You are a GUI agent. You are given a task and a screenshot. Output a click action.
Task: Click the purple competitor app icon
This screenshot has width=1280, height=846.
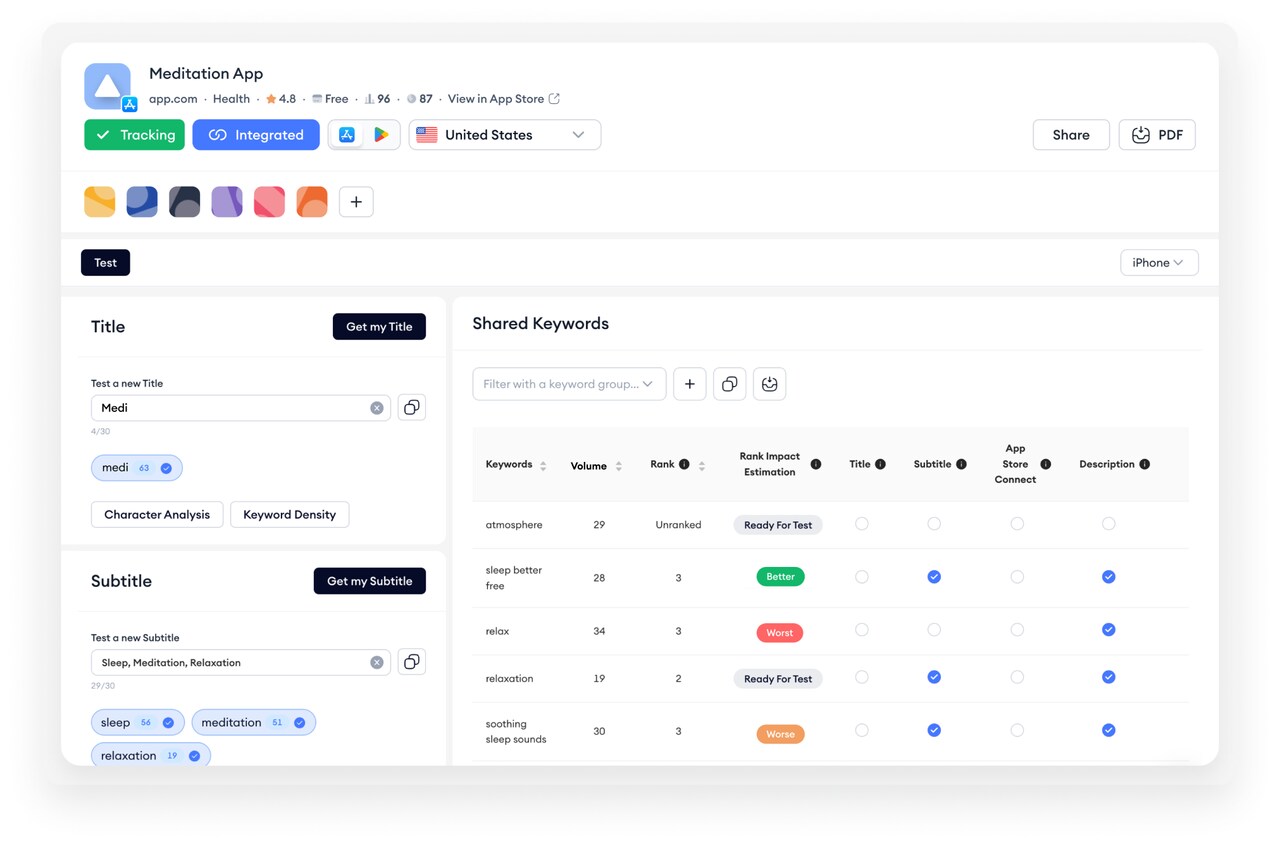pyautogui.click(x=227, y=202)
